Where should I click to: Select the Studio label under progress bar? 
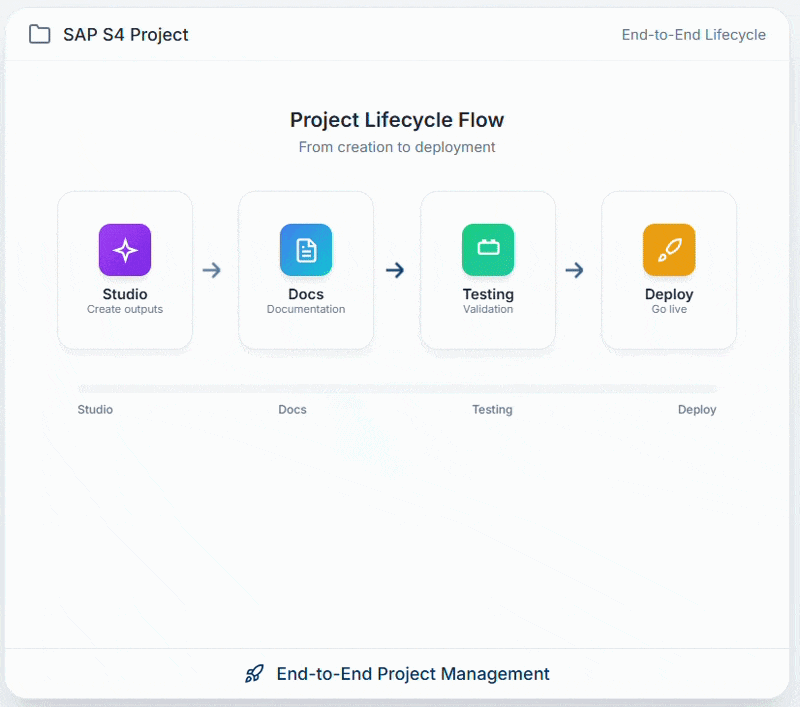point(95,410)
